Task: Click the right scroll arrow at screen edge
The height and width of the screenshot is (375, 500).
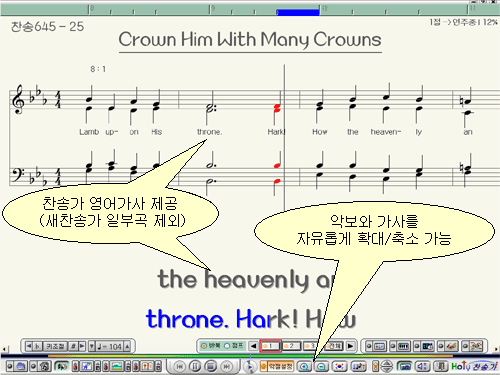Action: pos(496,349)
